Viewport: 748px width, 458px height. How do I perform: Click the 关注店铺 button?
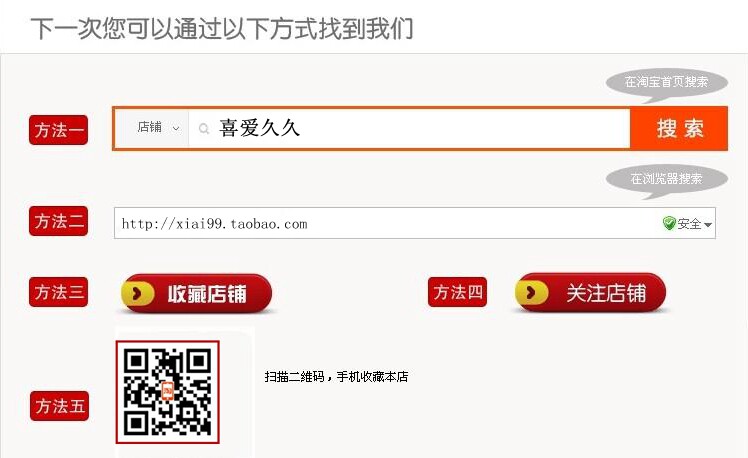pyautogui.click(x=590, y=292)
